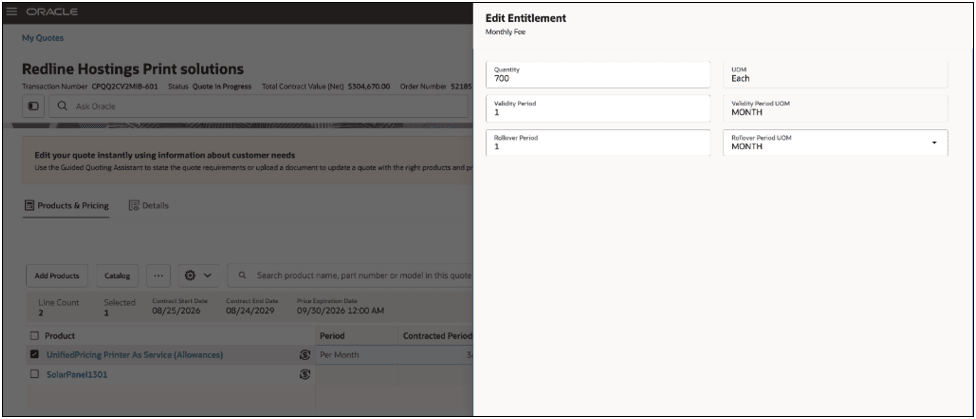Click the Validity Period input field
The width and height of the screenshot is (976, 419).
[x=598, y=108]
